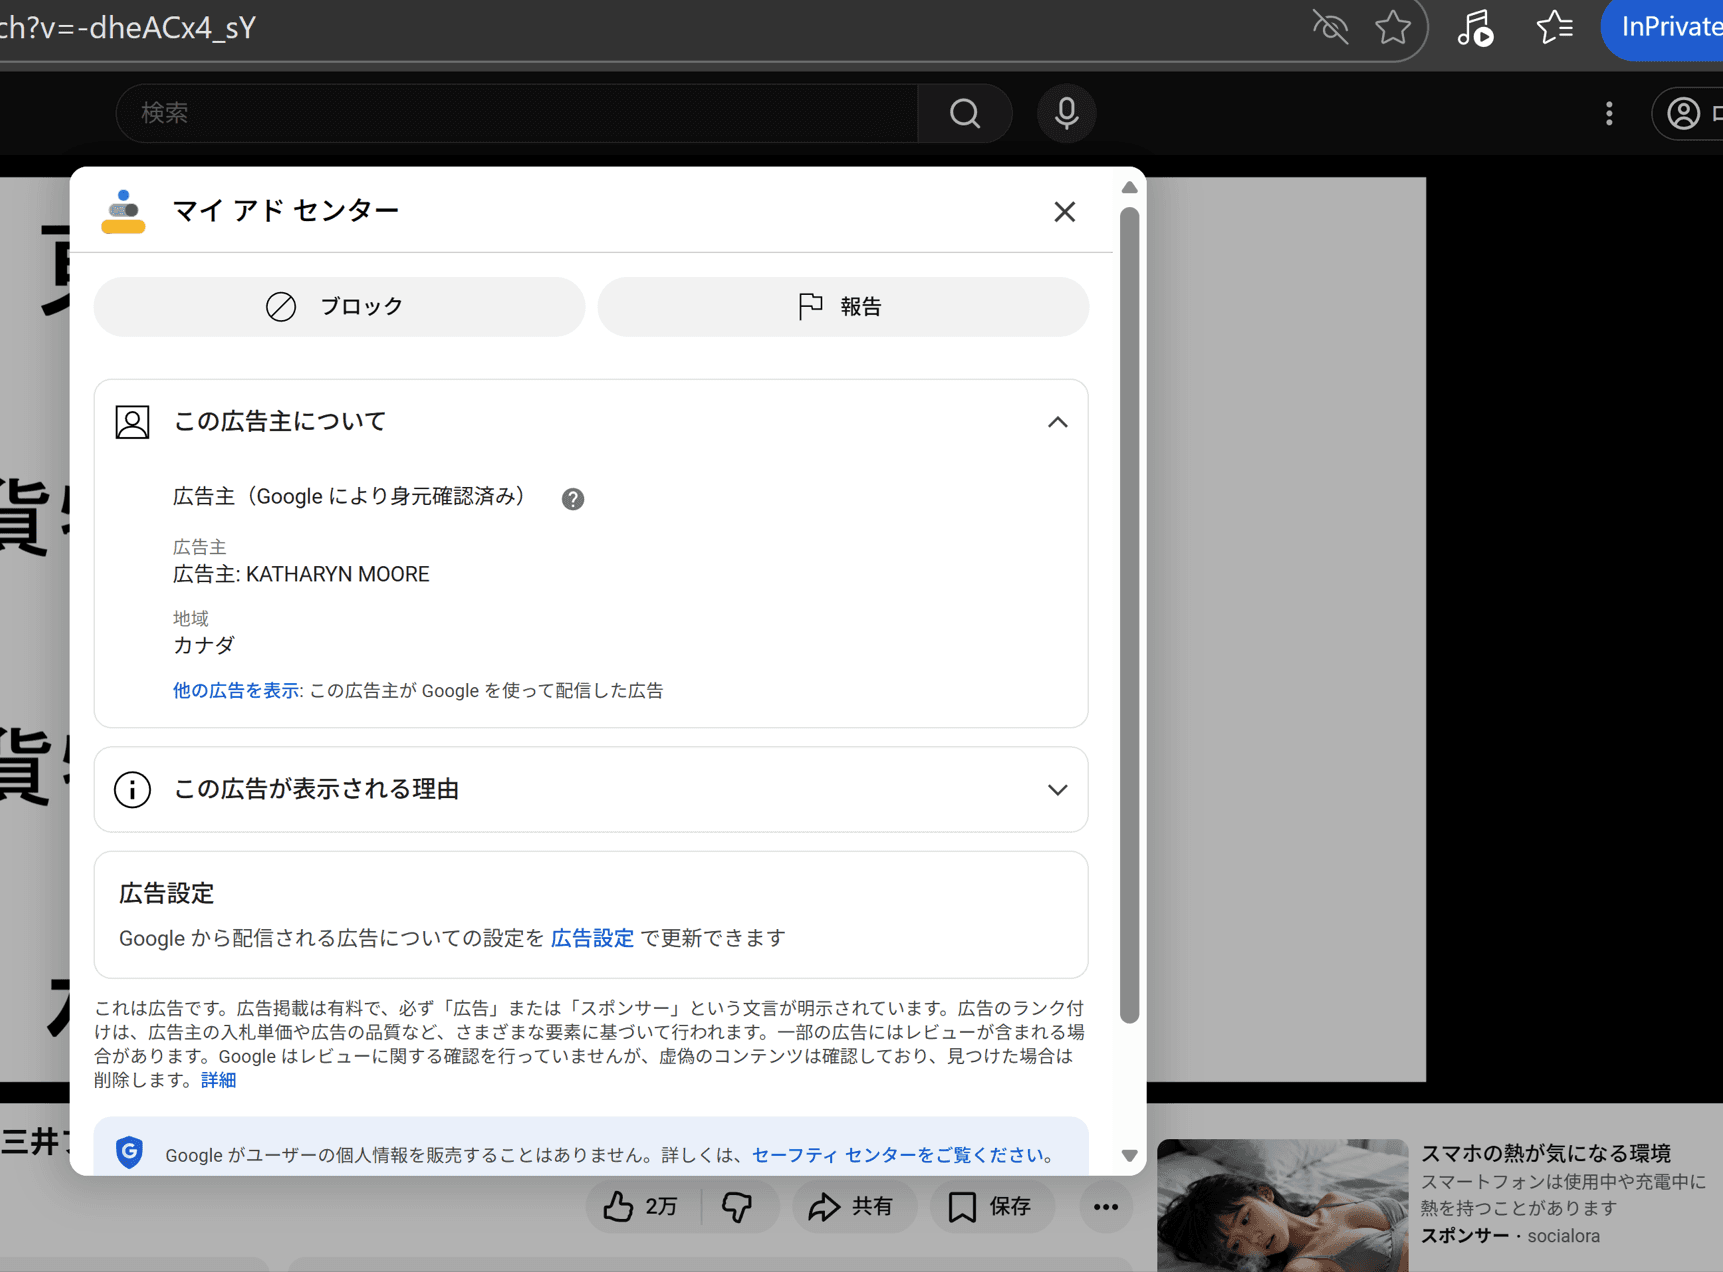The image size is (1723, 1272).
Task: Click the advertiser name KATHARYN MOORE
Action: 338,574
